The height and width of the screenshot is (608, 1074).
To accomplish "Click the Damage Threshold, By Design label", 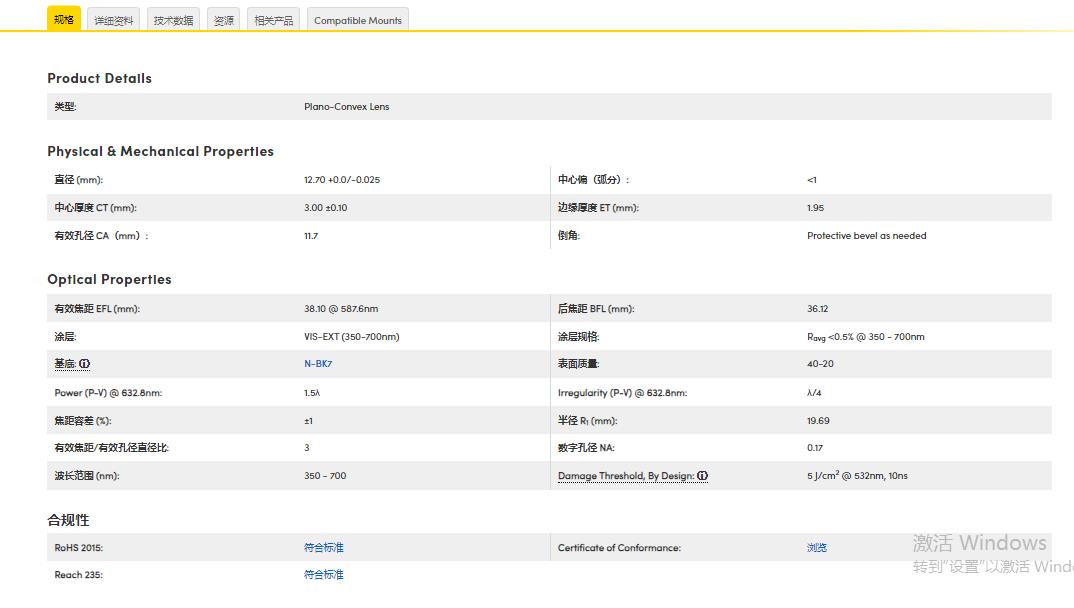I will point(626,476).
